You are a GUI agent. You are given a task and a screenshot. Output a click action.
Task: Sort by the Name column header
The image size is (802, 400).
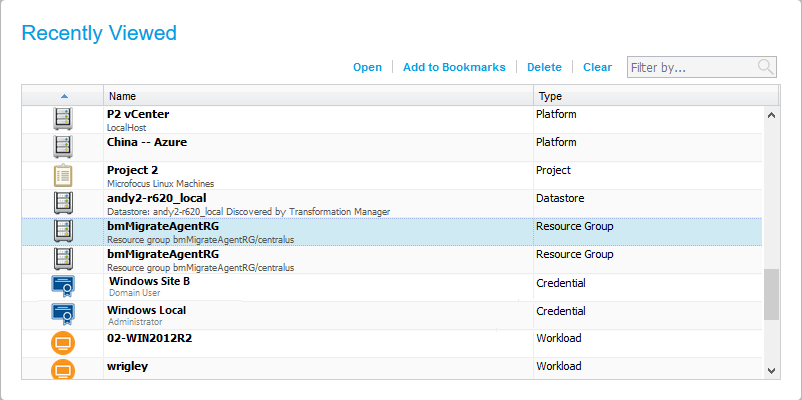[x=318, y=96]
